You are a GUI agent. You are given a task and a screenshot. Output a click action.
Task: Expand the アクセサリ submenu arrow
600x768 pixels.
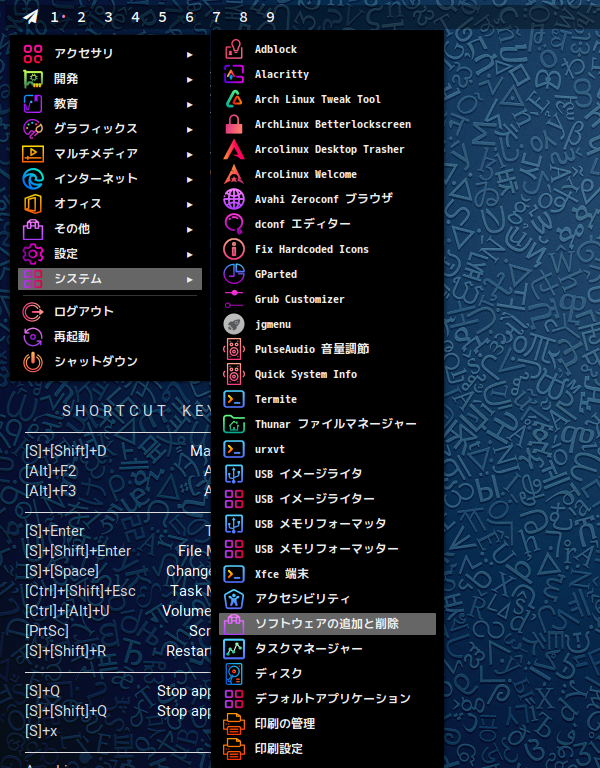tap(190, 54)
